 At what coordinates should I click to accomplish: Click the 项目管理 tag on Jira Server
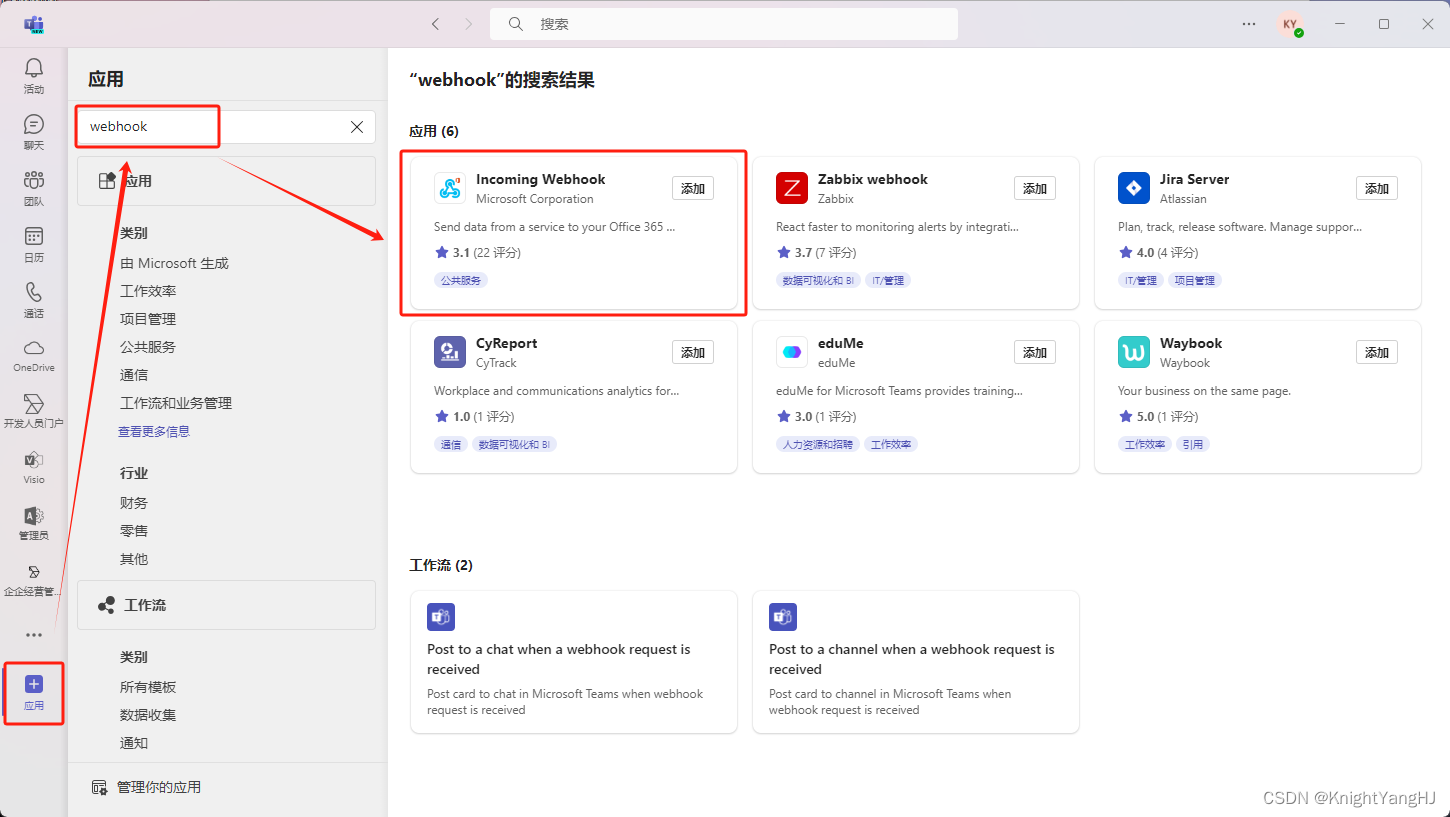pyautogui.click(x=1195, y=280)
